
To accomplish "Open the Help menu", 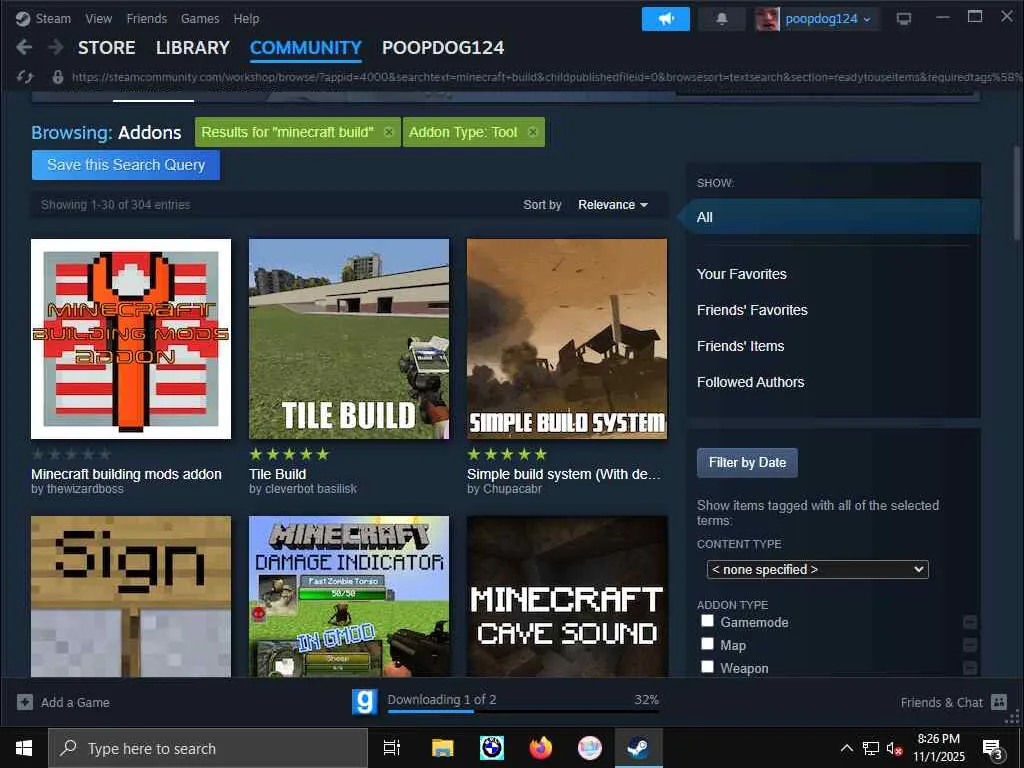I will [x=246, y=19].
